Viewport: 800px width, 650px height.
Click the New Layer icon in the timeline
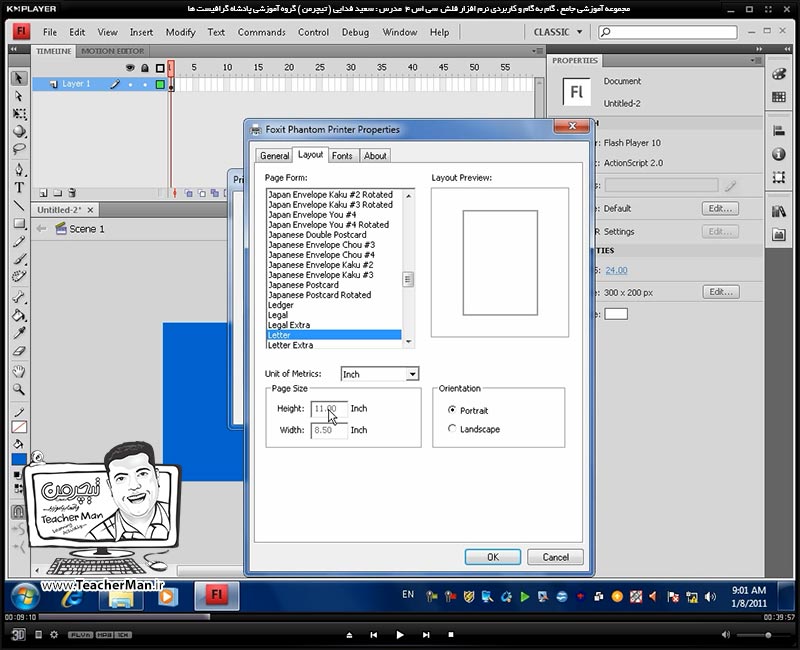(x=43, y=193)
